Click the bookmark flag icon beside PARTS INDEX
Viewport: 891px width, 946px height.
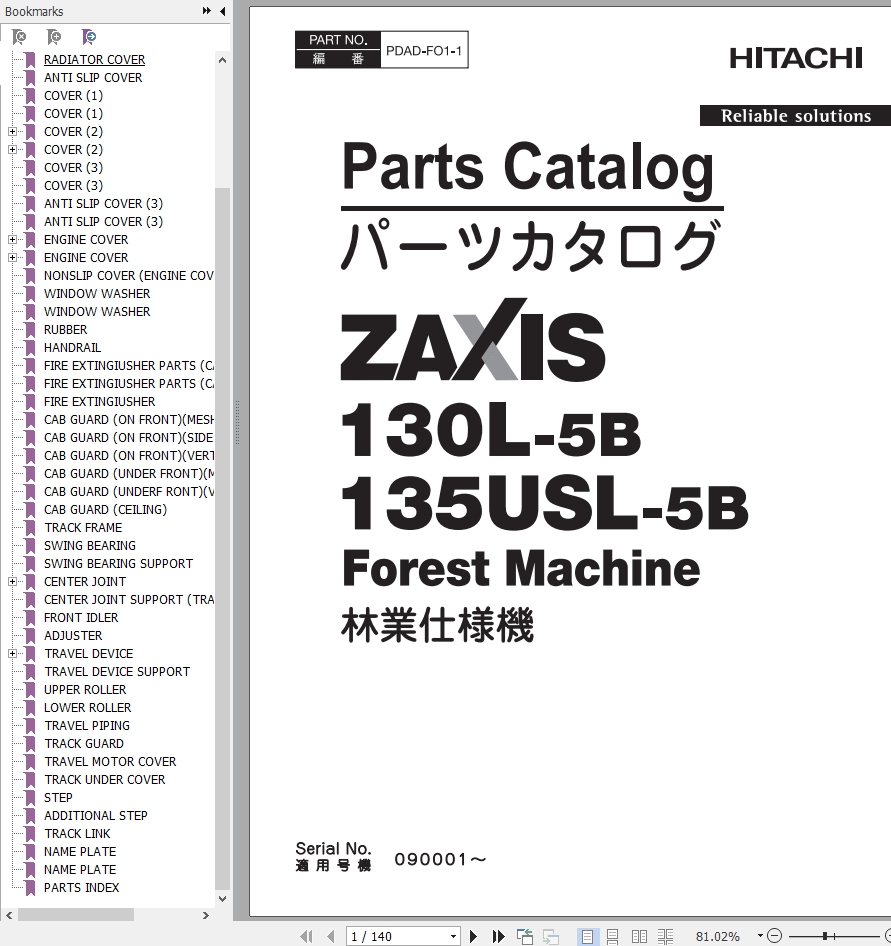pos(30,888)
